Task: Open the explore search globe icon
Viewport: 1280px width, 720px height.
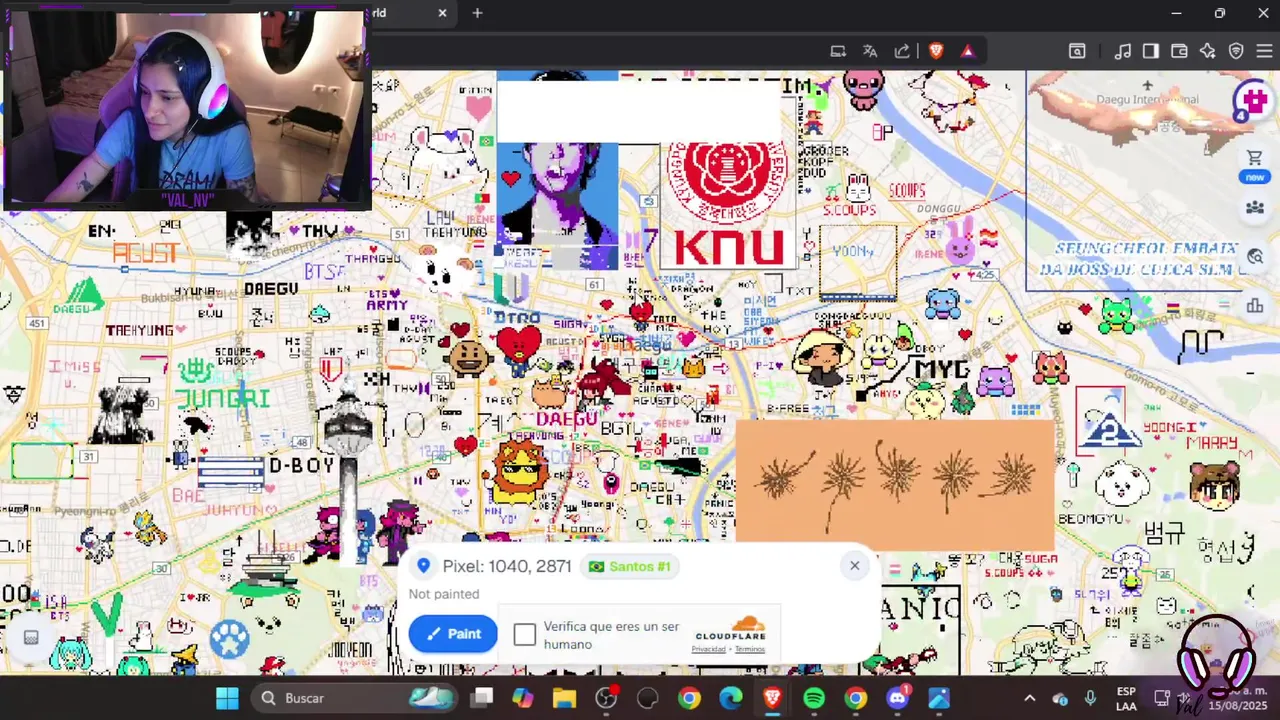Action: coord(1255,257)
